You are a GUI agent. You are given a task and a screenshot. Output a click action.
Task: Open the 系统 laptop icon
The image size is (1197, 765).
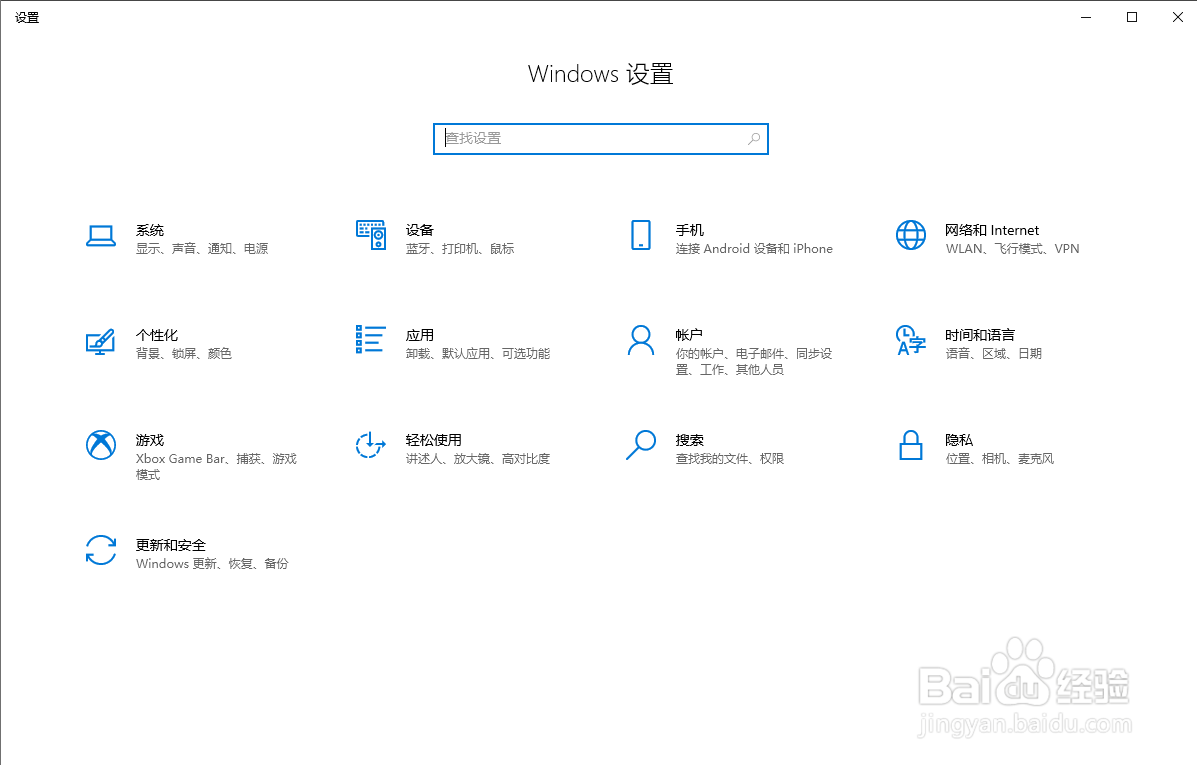coord(101,236)
